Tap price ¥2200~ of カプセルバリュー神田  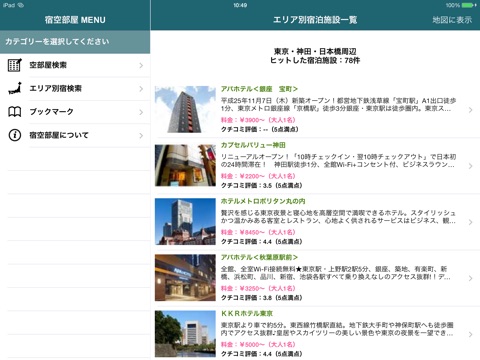point(258,176)
